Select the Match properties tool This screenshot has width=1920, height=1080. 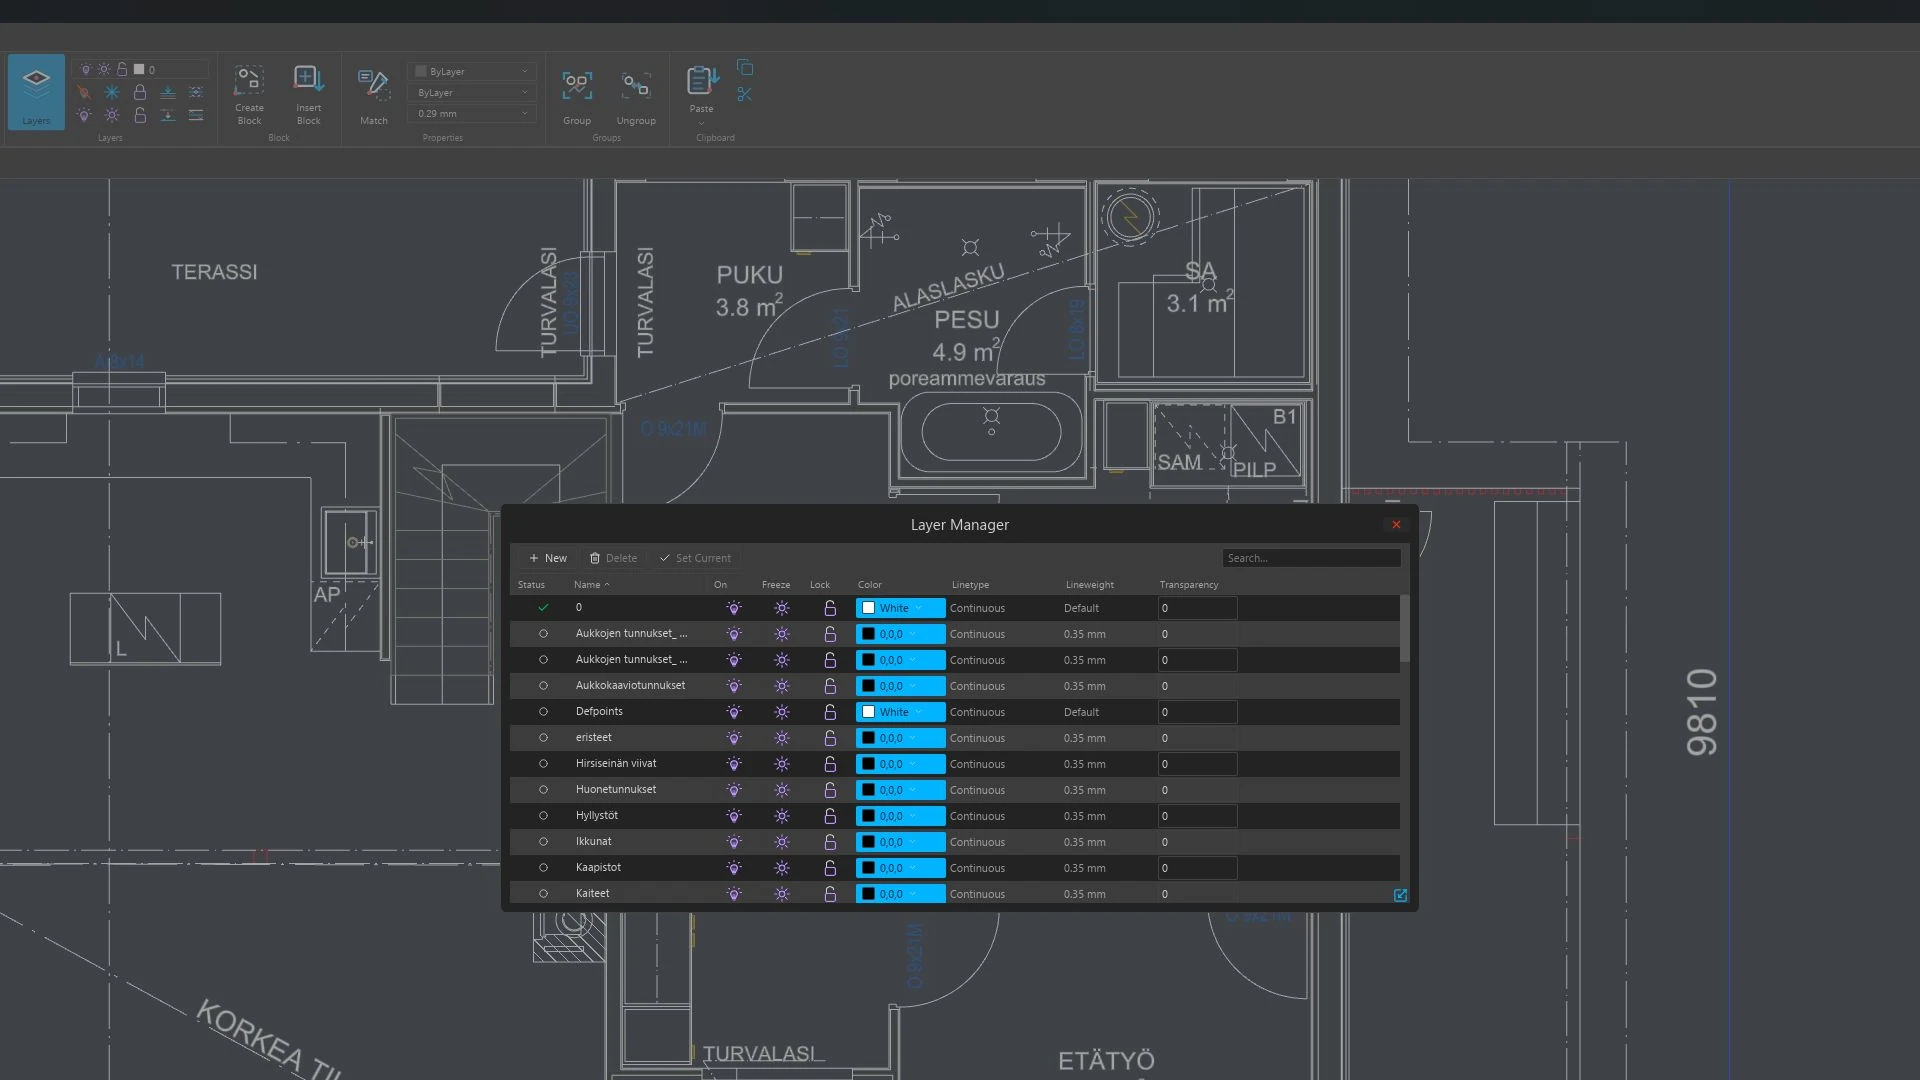click(373, 96)
